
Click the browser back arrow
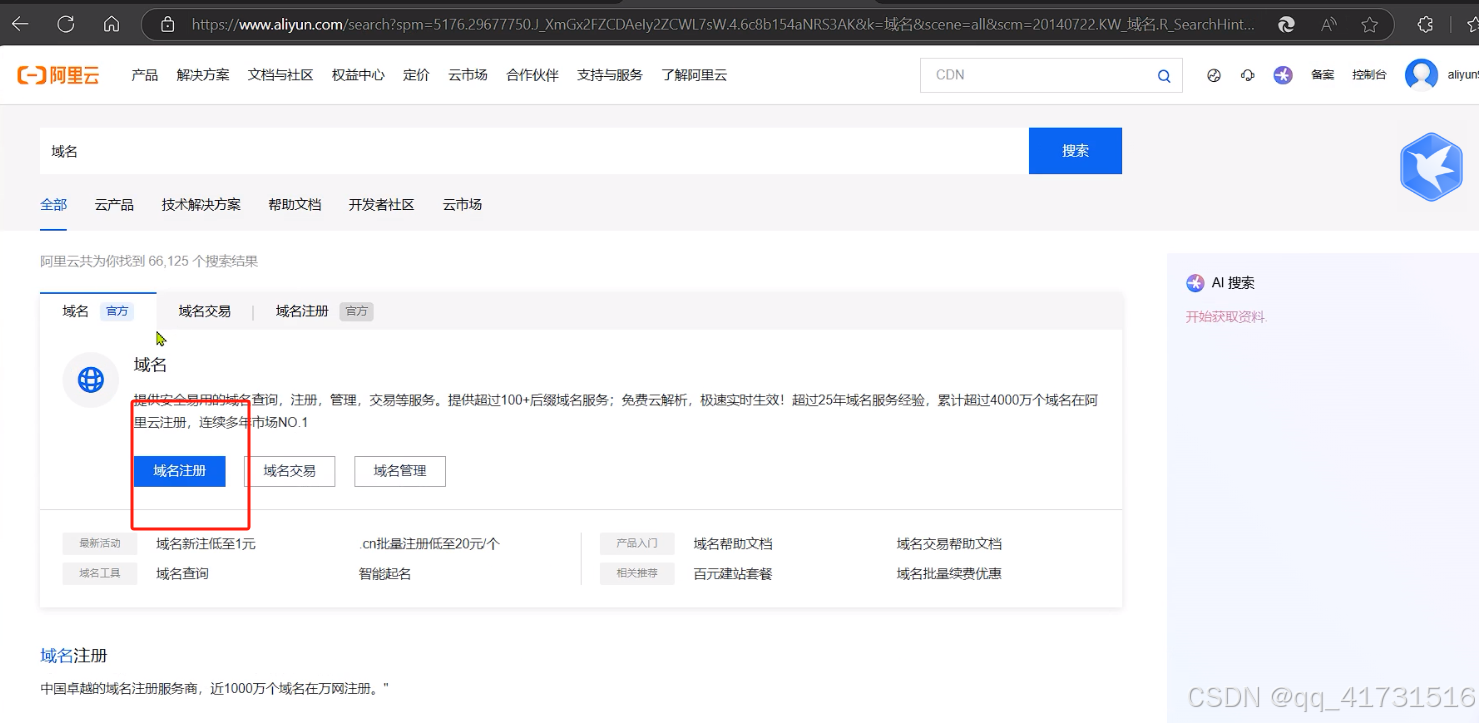pos(20,24)
